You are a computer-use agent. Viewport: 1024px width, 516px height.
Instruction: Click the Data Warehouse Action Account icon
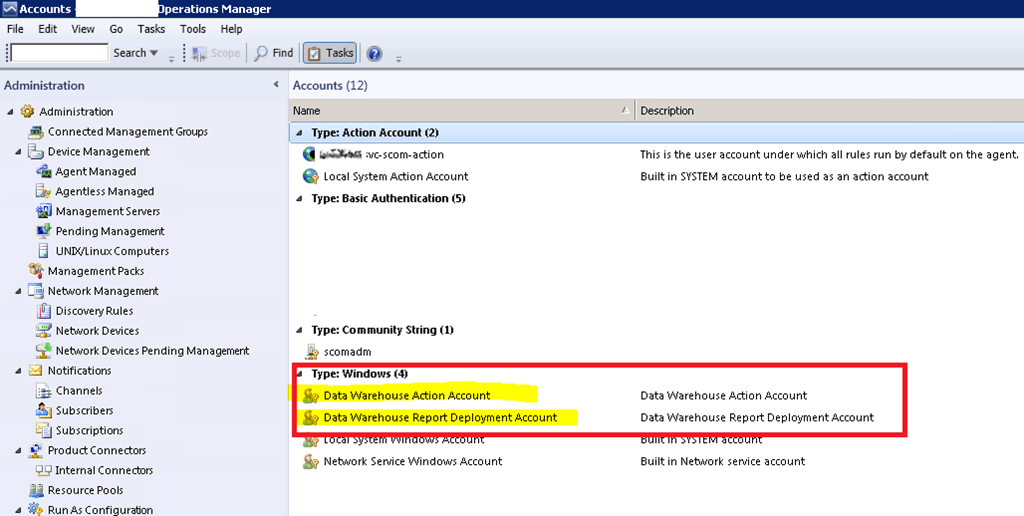click(x=311, y=396)
